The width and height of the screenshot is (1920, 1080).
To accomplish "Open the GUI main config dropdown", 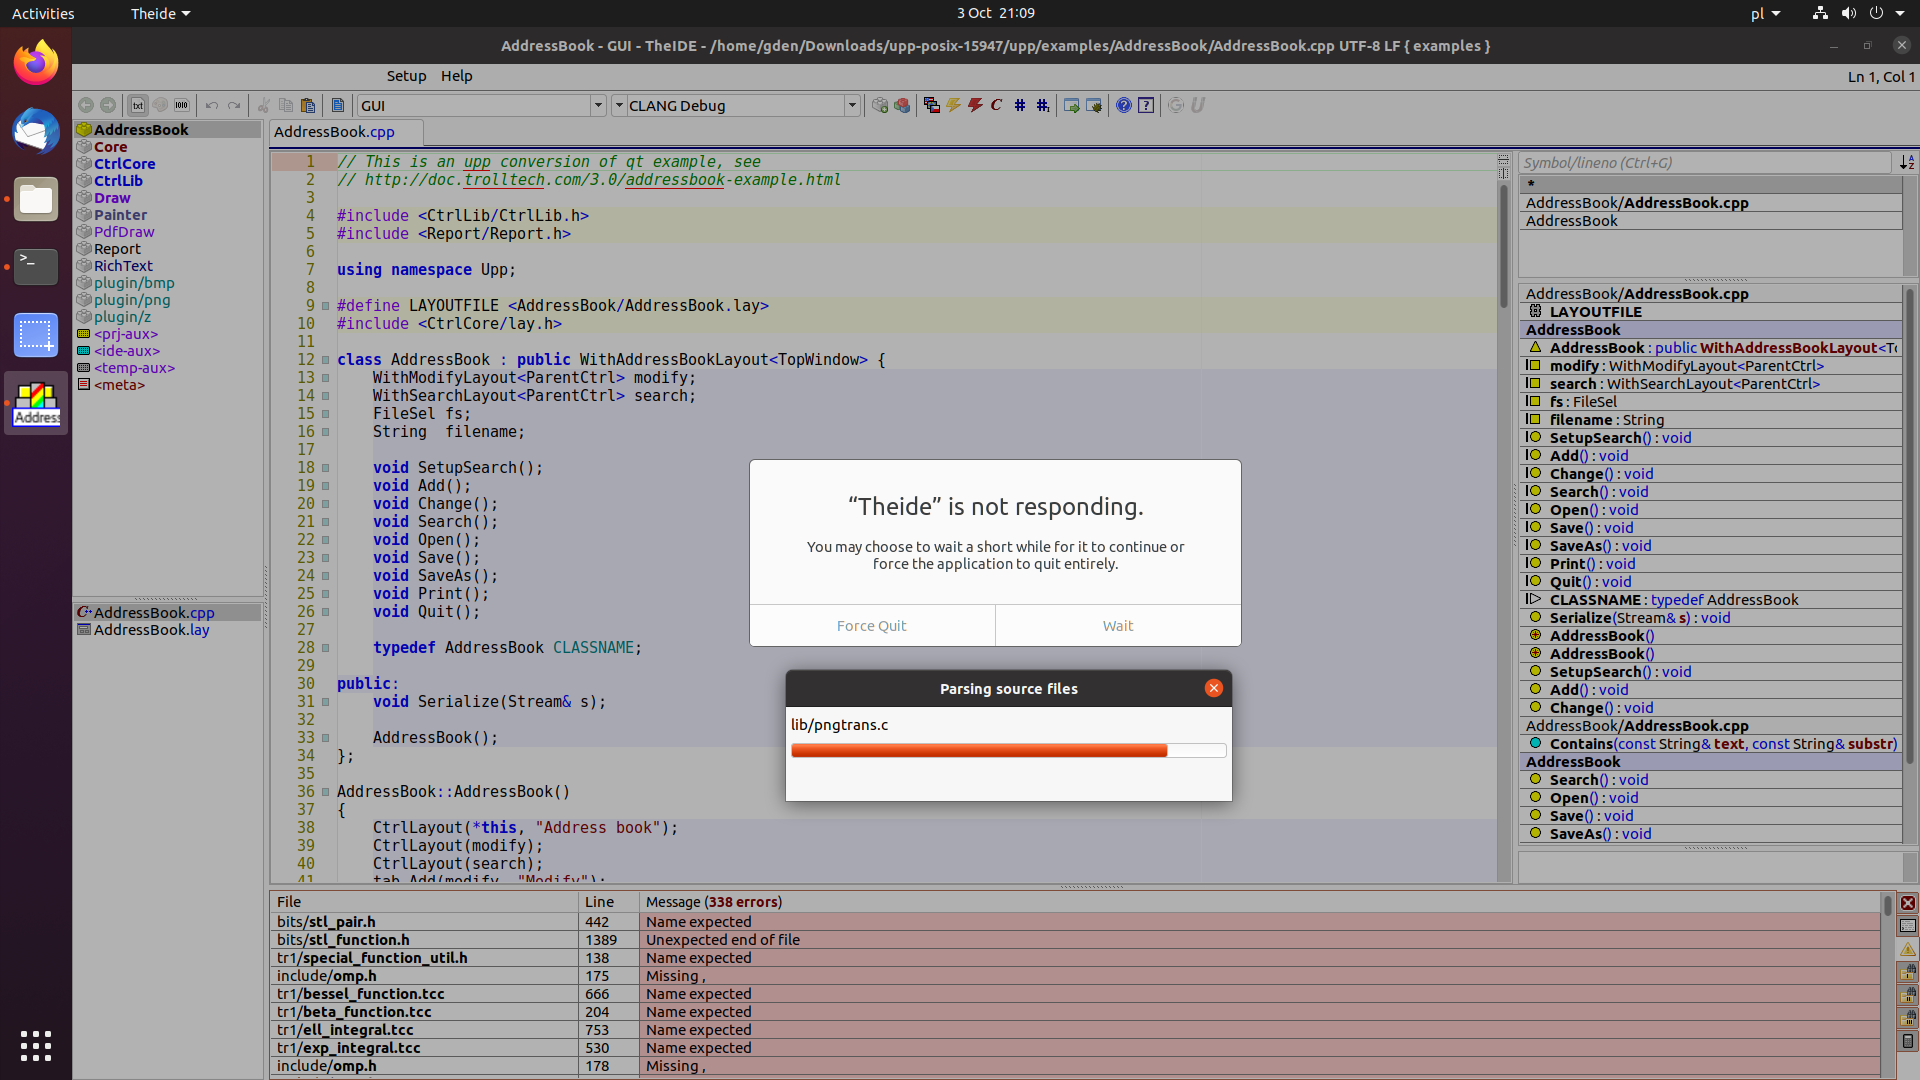I will coord(598,105).
